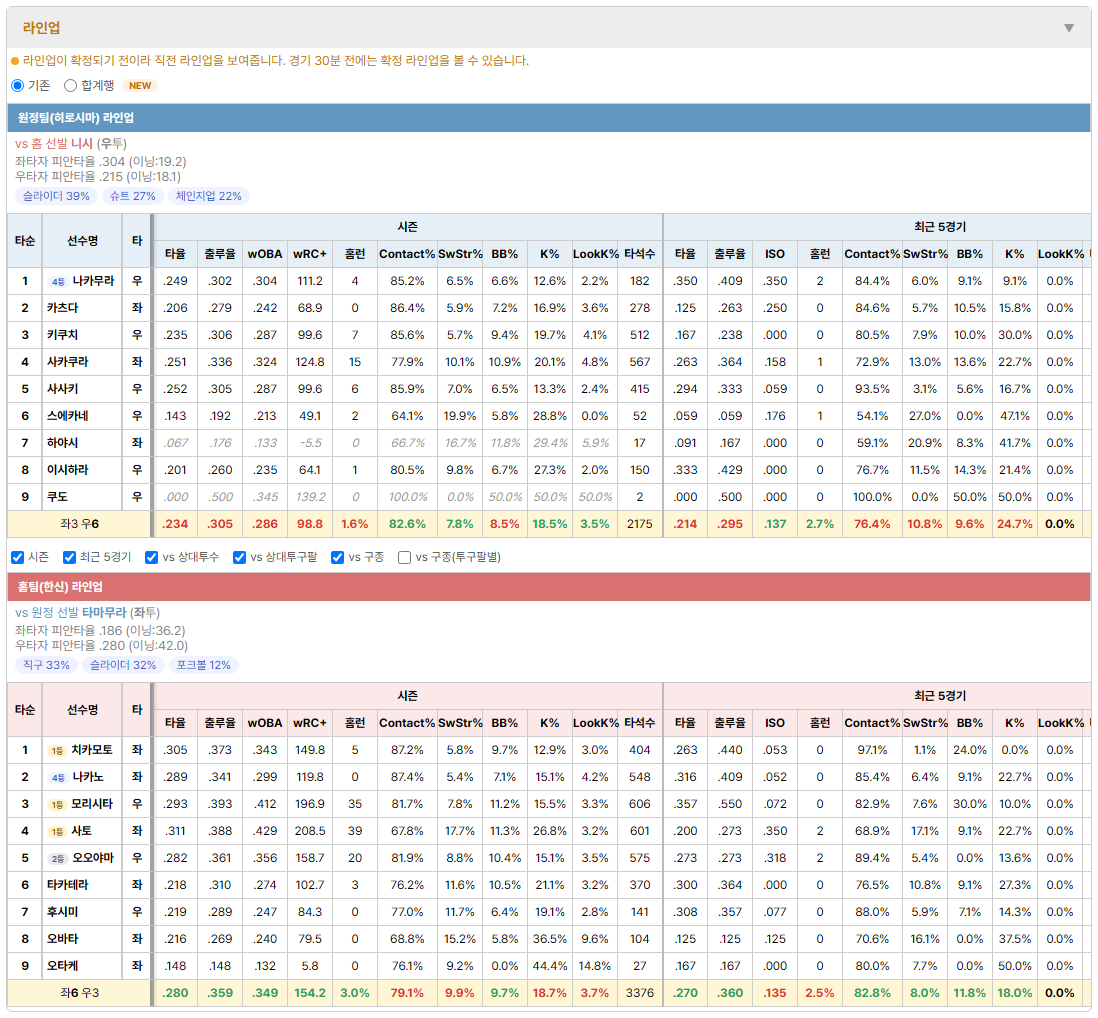Image resolution: width=1098 pixels, height=1018 pixels.
Task: Click wOBA column header in Hanshin table
Action: click(x=265, y=723)
